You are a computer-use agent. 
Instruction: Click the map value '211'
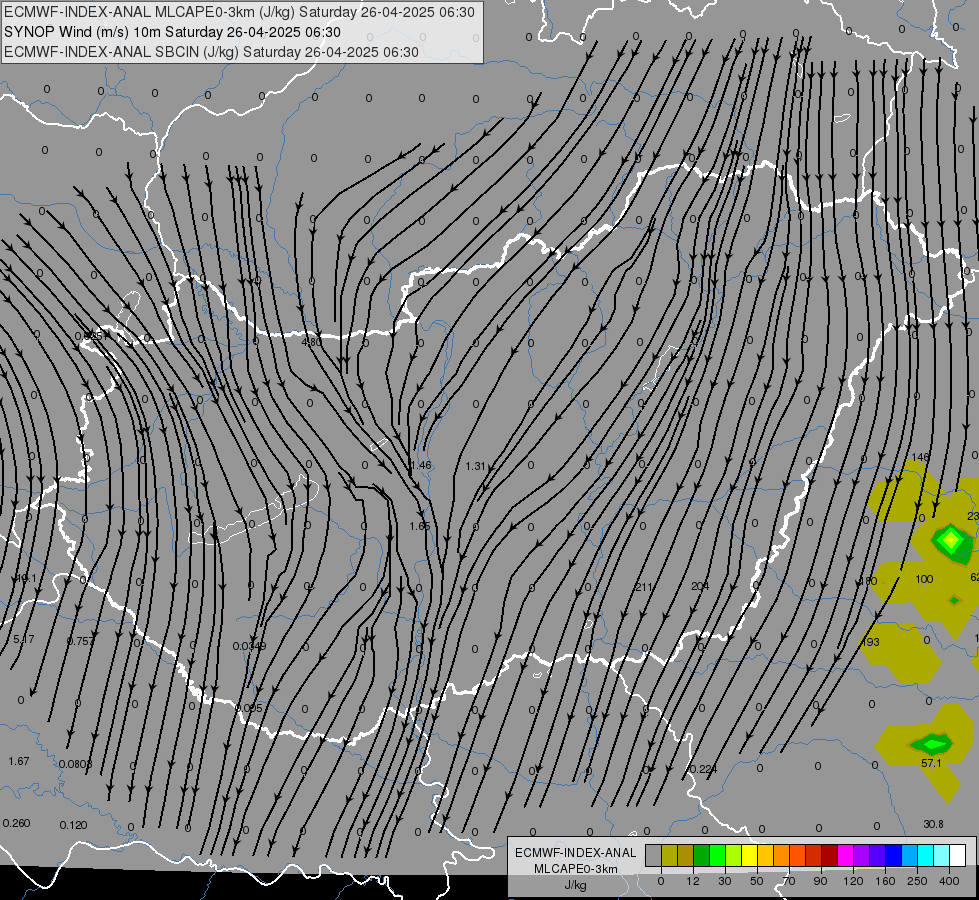pos(643,587)
